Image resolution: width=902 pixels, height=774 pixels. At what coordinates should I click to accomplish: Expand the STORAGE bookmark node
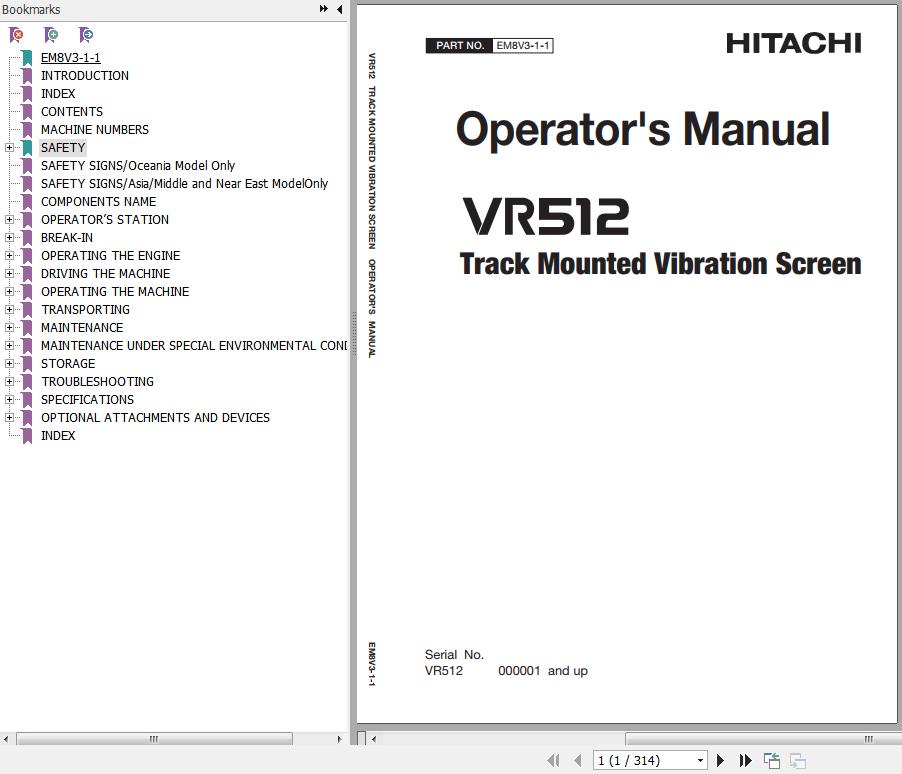(9, 363)
